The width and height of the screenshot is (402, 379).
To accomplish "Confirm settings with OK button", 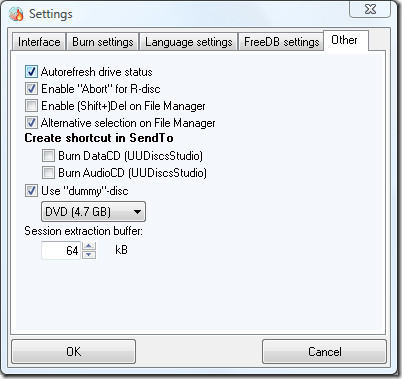I will [74, 352].
